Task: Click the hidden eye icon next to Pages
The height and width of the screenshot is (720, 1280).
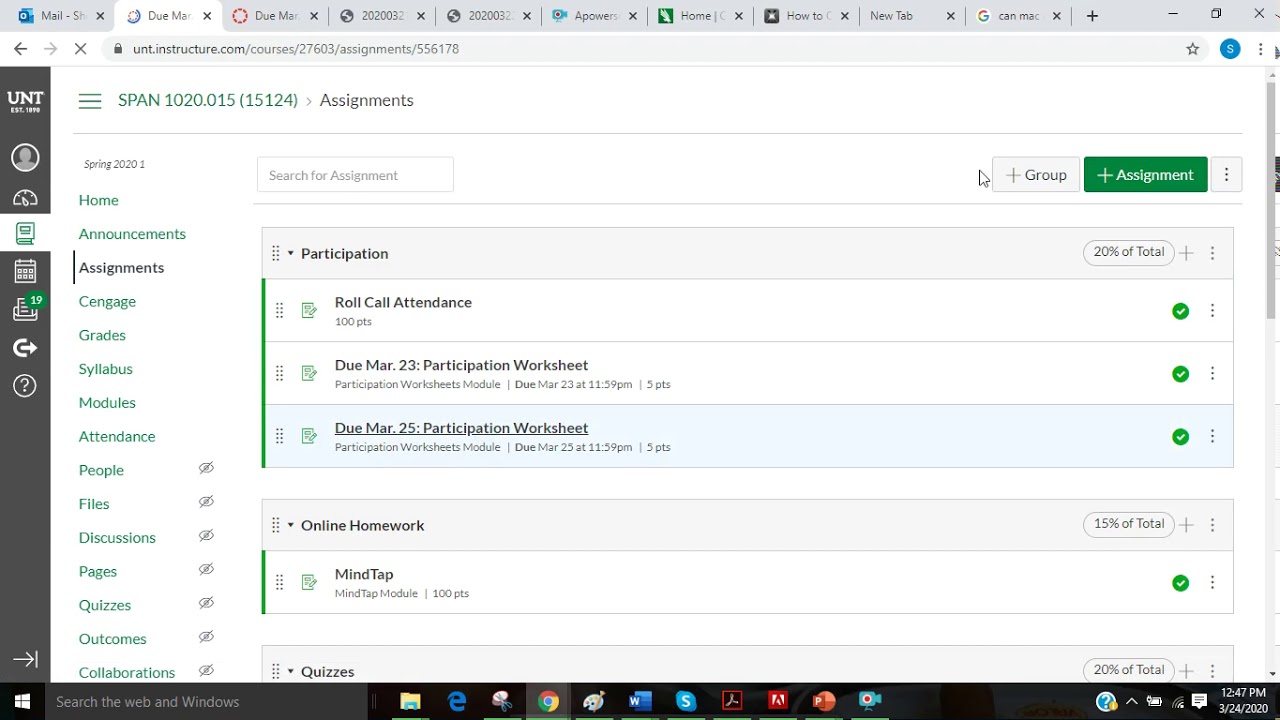Action: (206, 570)
